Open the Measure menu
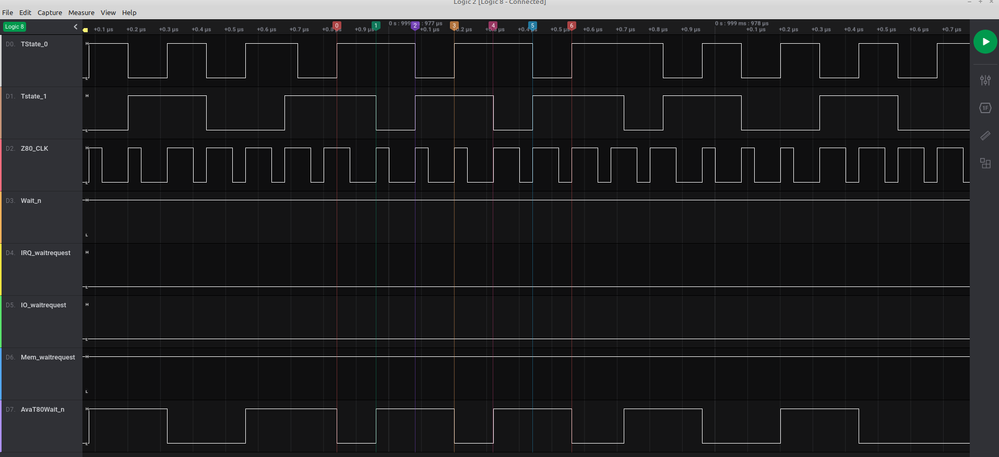The height and width of the screenshot is (457, 999). coord(82,13)
